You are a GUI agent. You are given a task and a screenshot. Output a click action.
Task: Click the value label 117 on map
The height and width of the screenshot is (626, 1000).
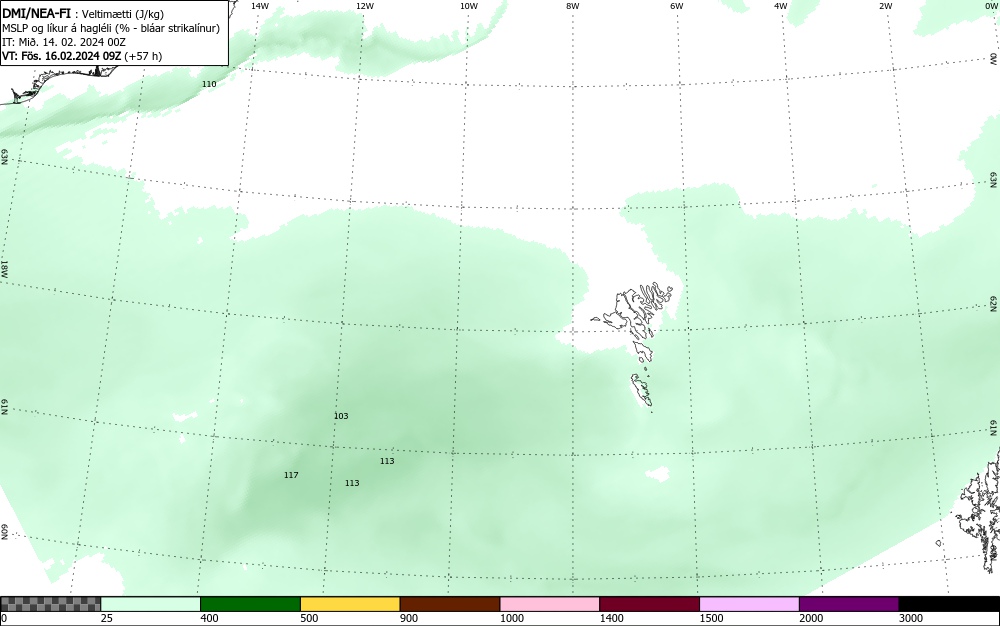tap(291, 475)
